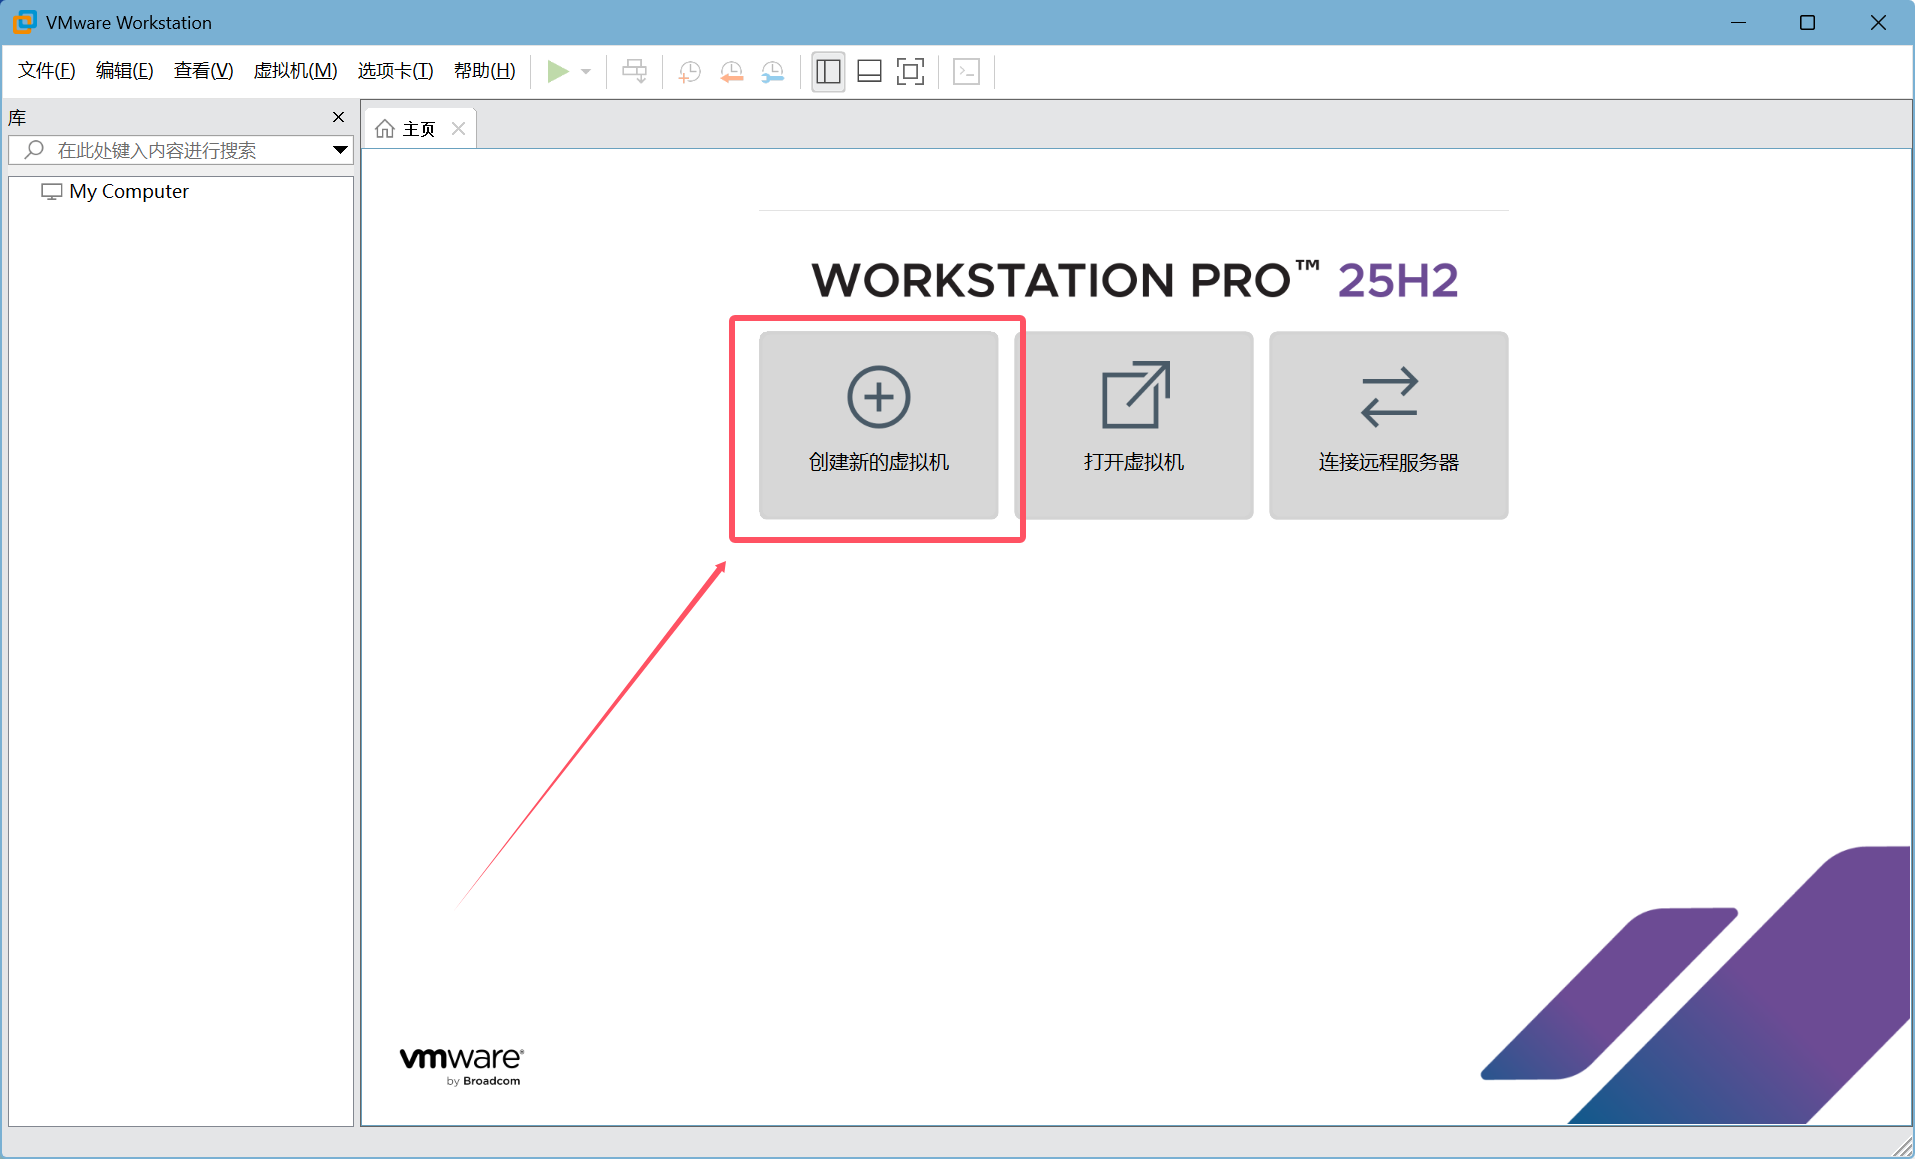Open the power options dropdown arrow
The image size is (1915, 1159).
coord(586,71)
